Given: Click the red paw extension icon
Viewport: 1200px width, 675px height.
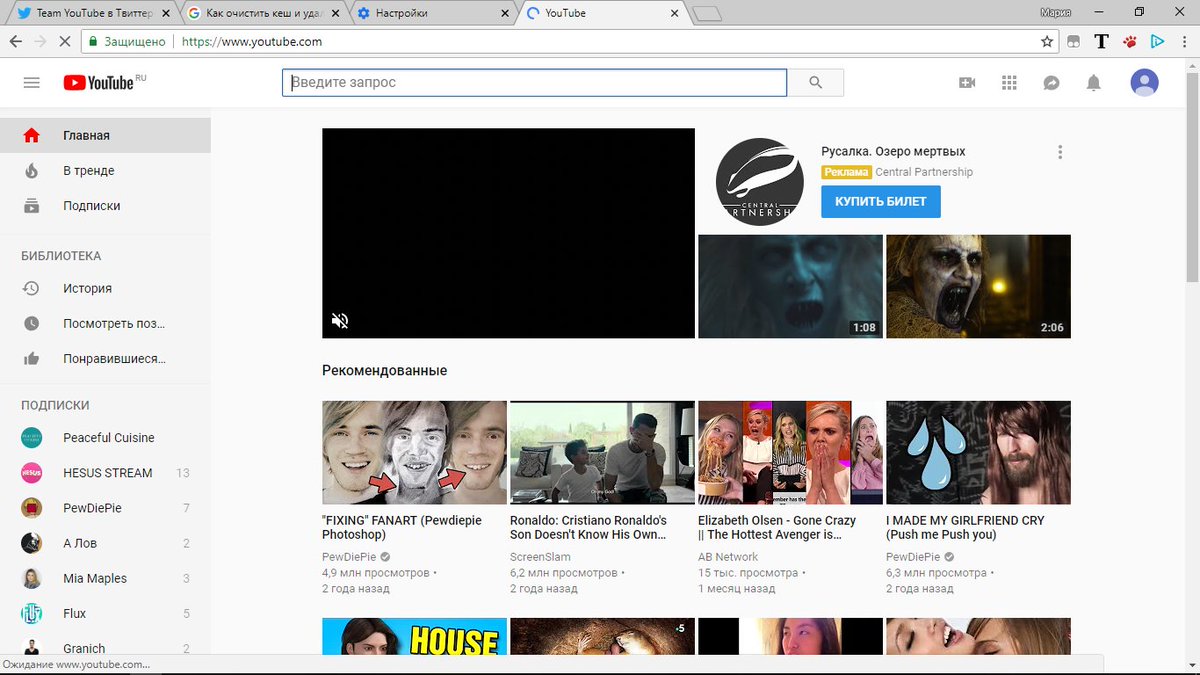Looking at the screenshot, I should (x=1129, y=42).
